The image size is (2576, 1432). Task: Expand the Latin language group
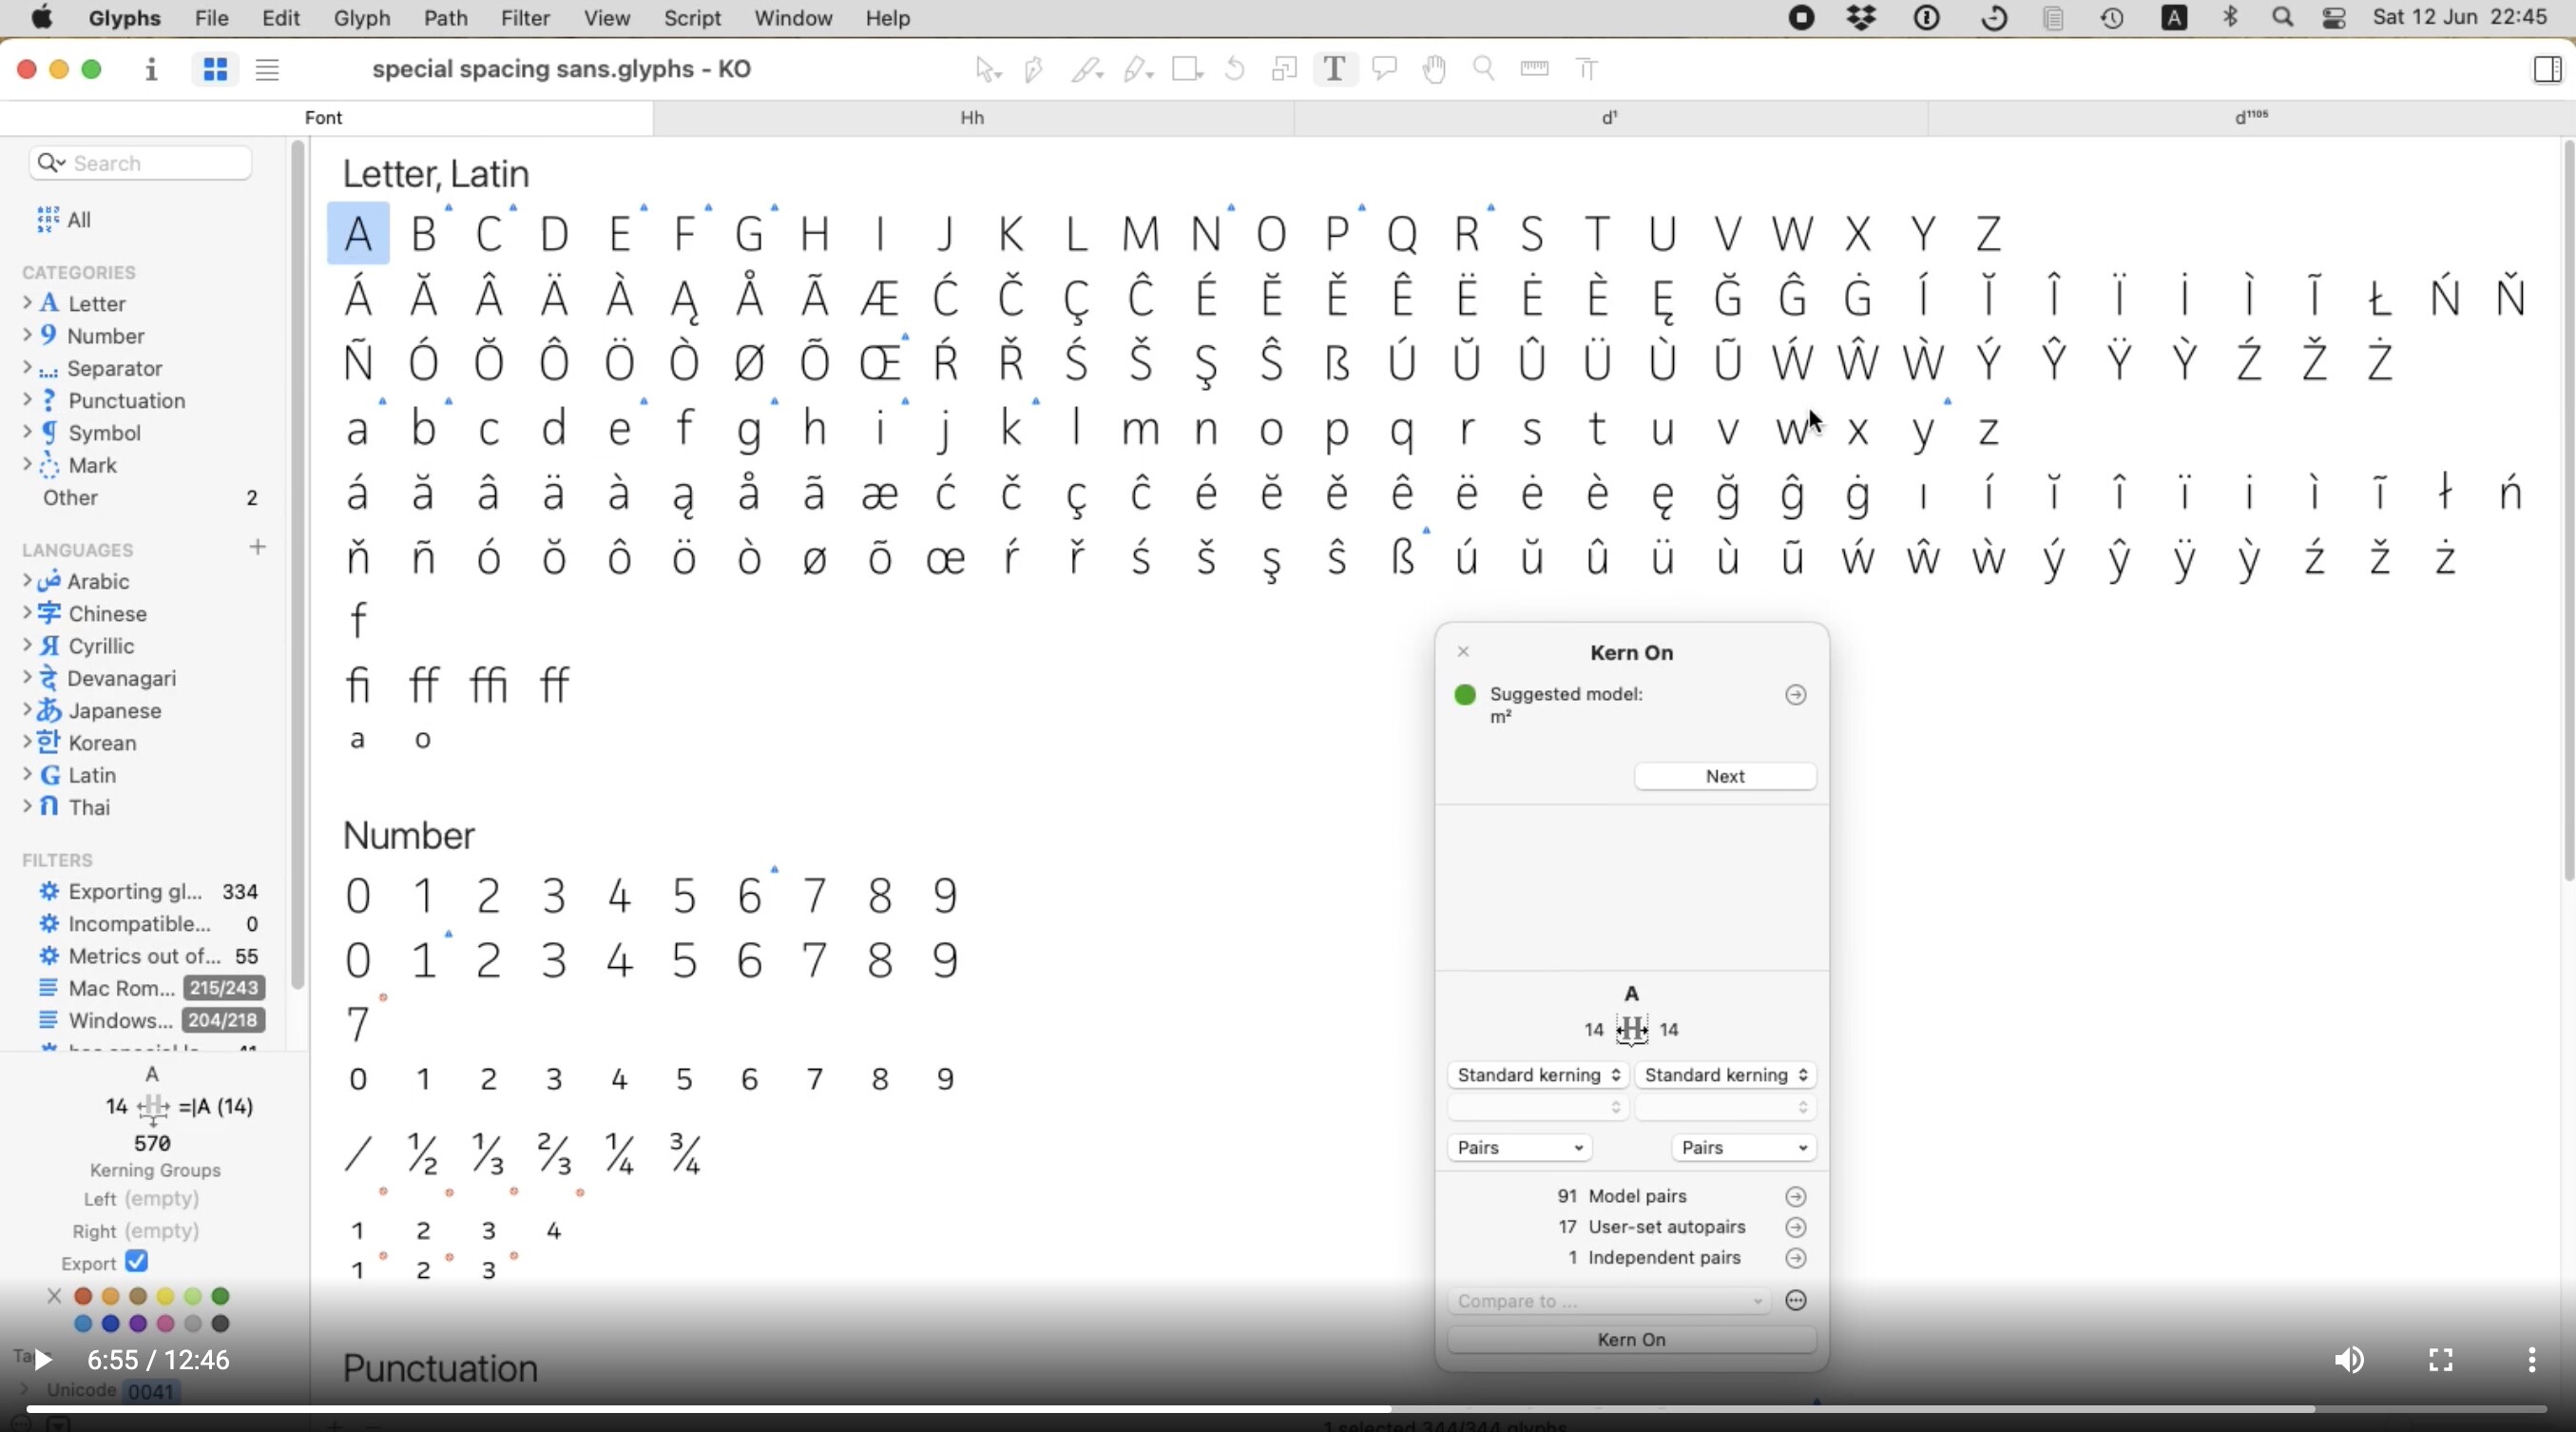pos(27,775)
